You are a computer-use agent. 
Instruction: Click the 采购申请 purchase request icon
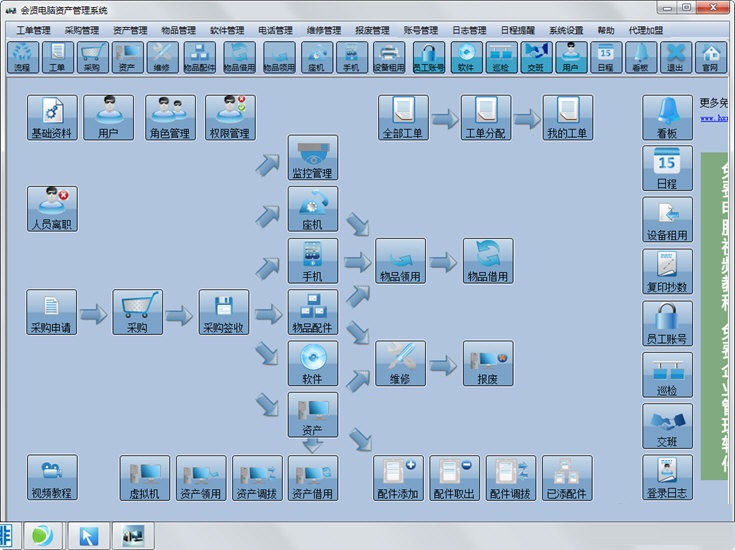coord(52,312)
